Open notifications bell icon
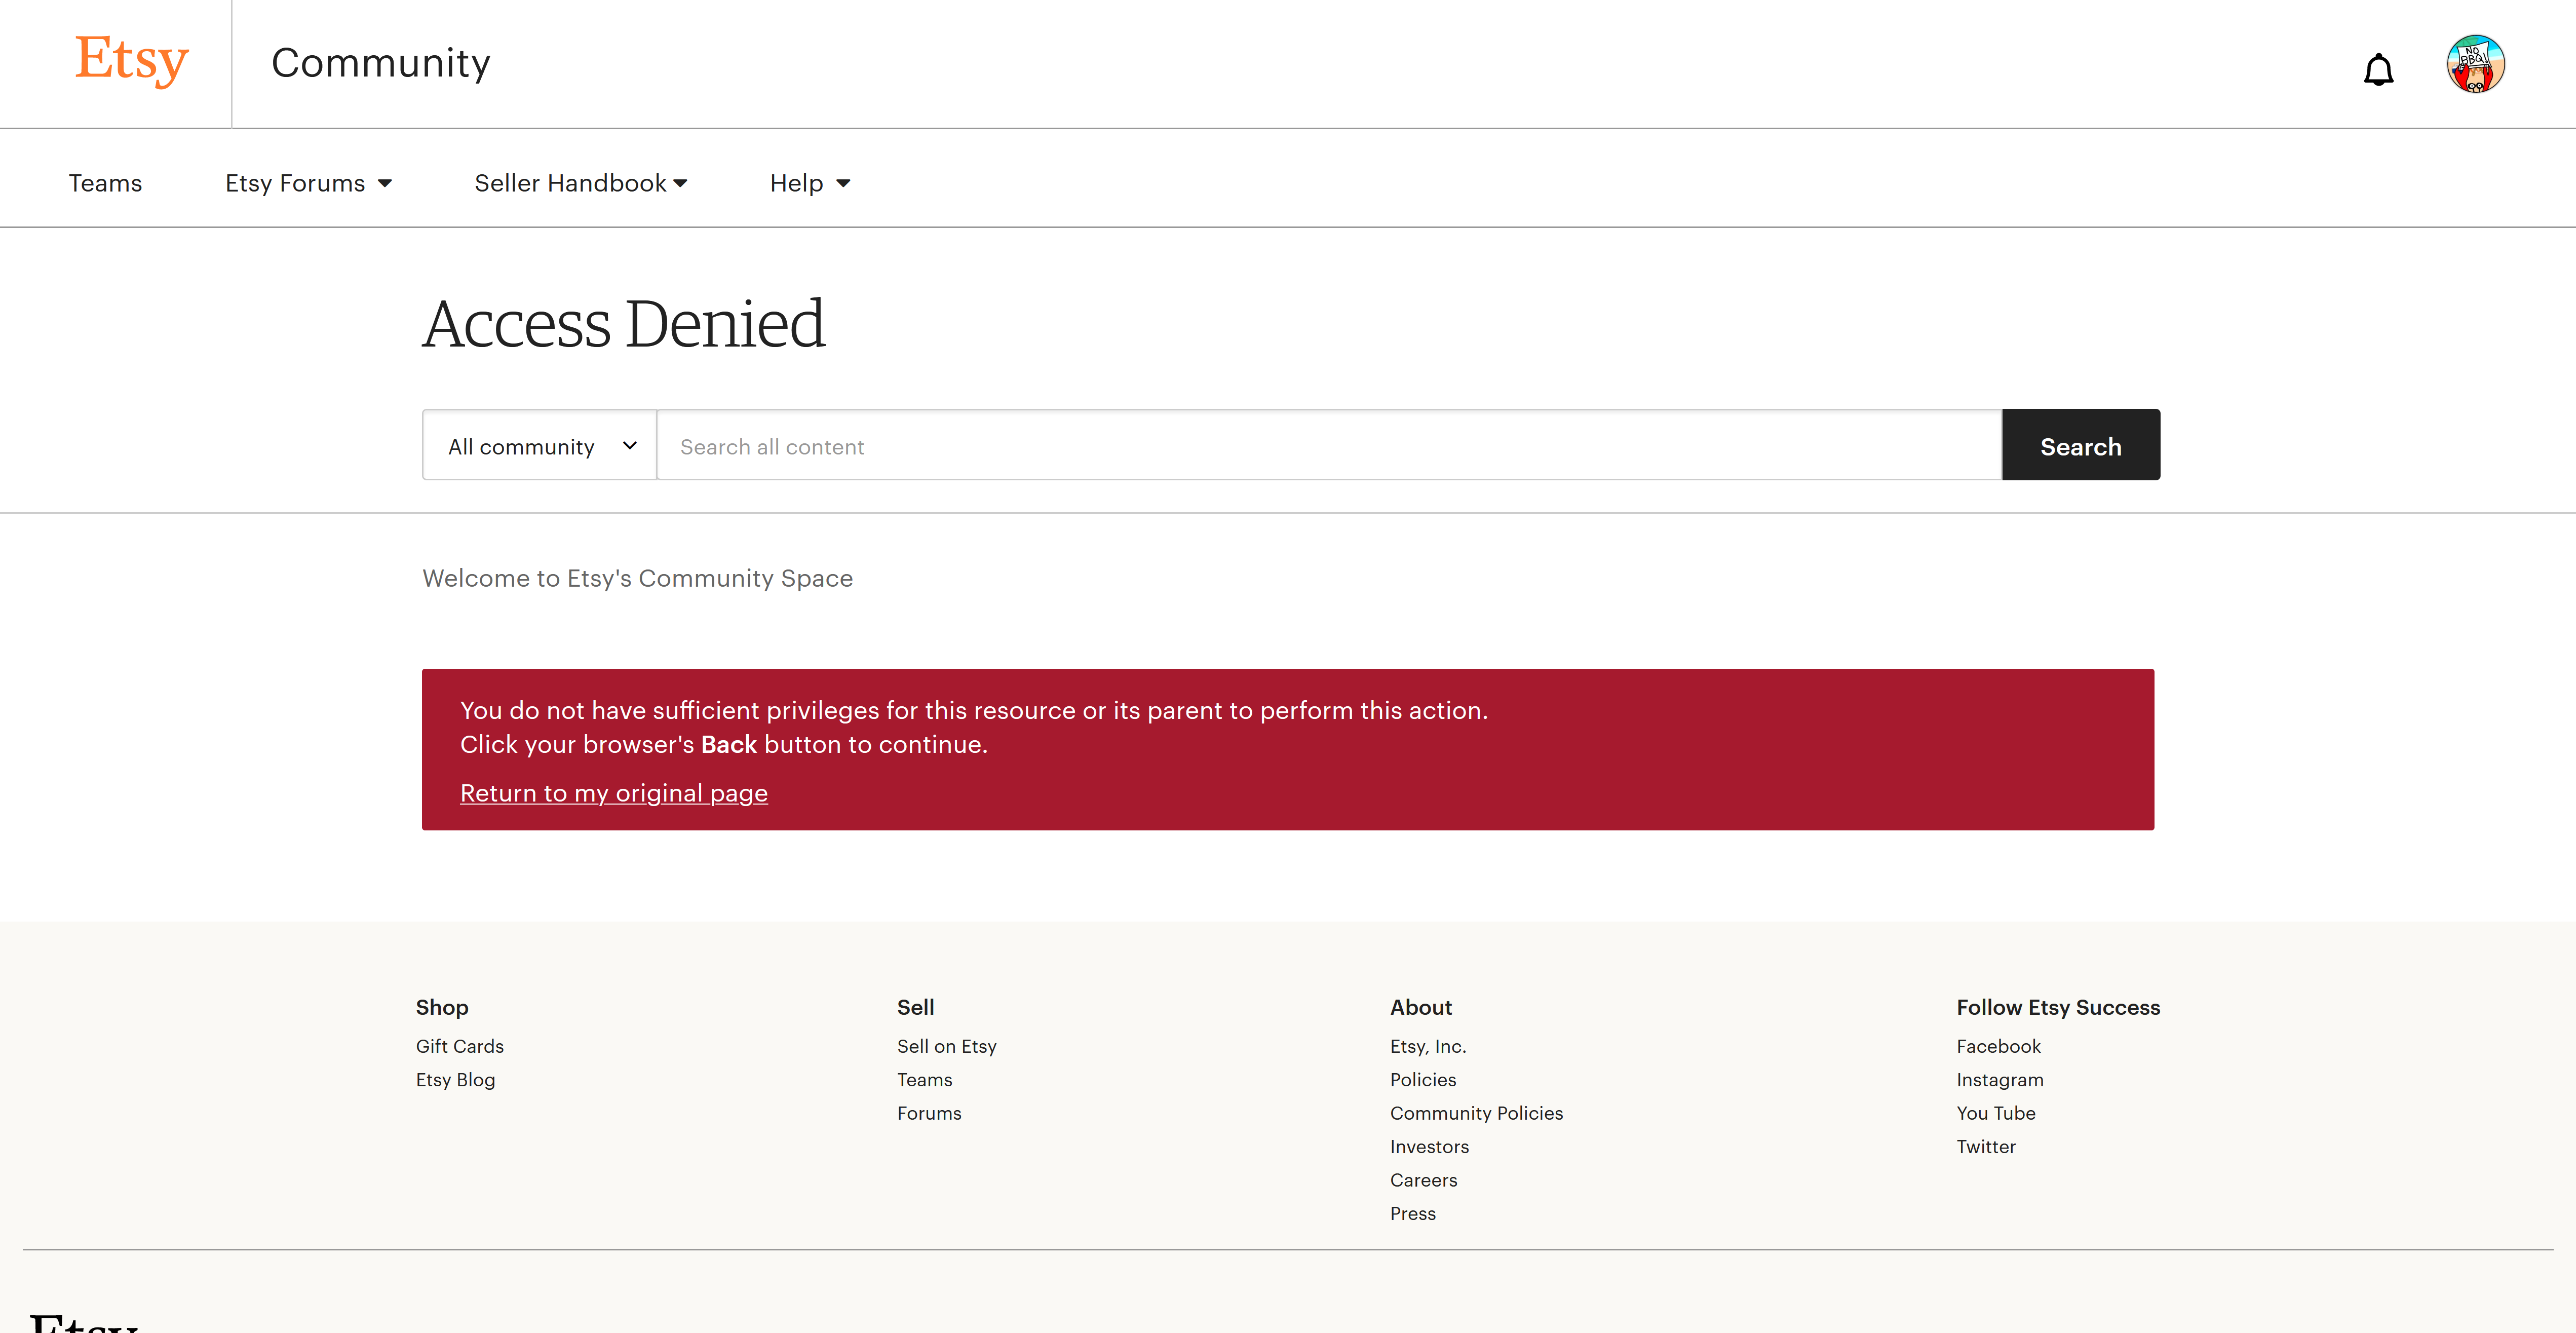This screenshot has width=2576, height=1333. (x=2378, y=69)
